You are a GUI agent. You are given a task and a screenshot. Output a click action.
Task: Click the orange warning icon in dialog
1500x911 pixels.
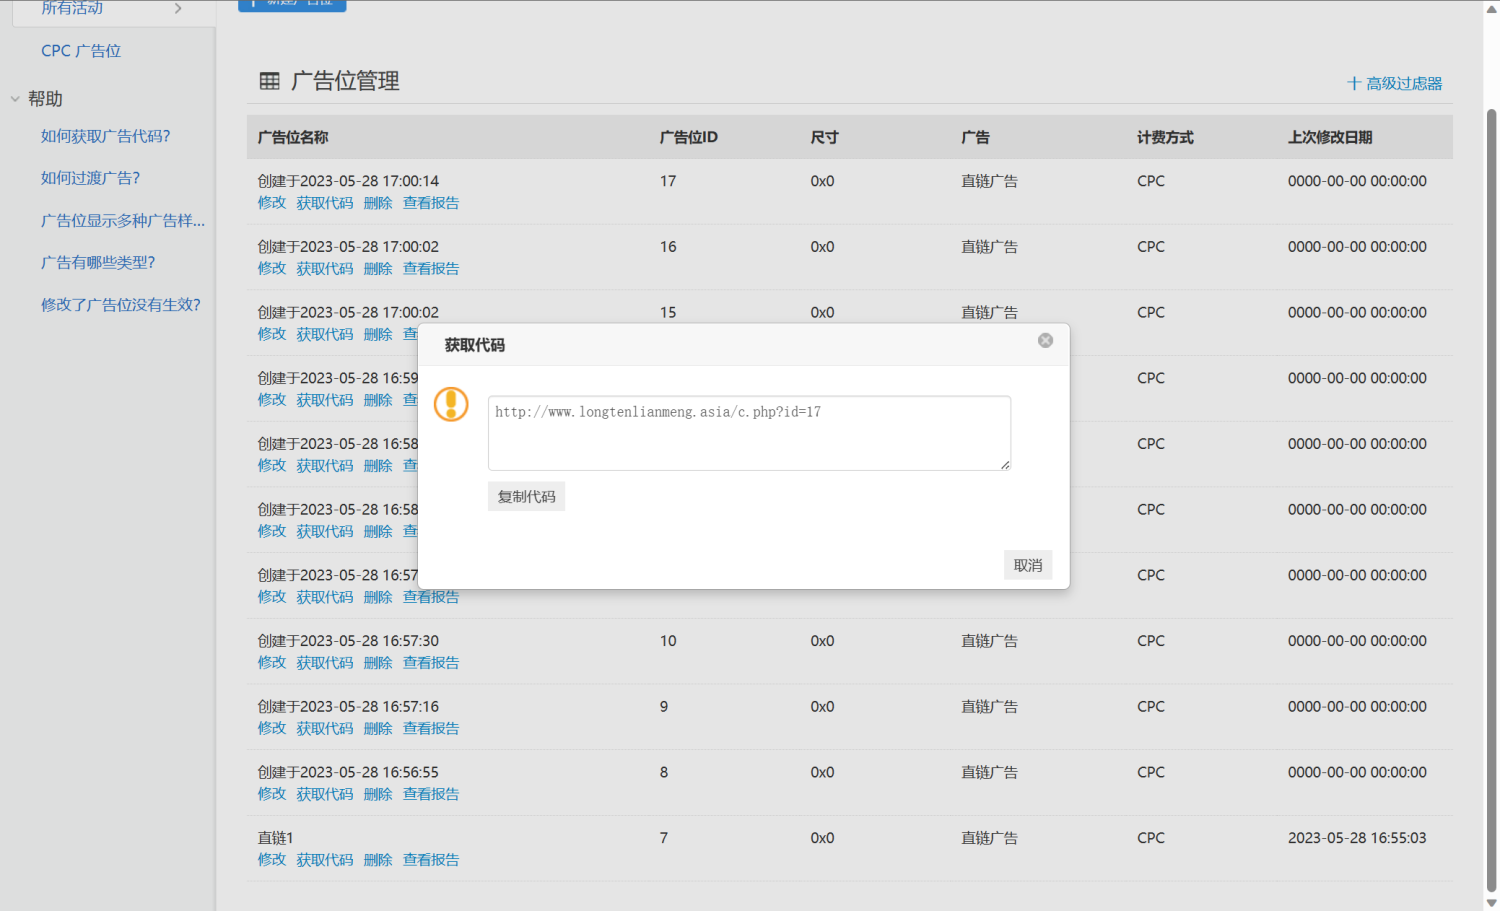coord(451,404)
